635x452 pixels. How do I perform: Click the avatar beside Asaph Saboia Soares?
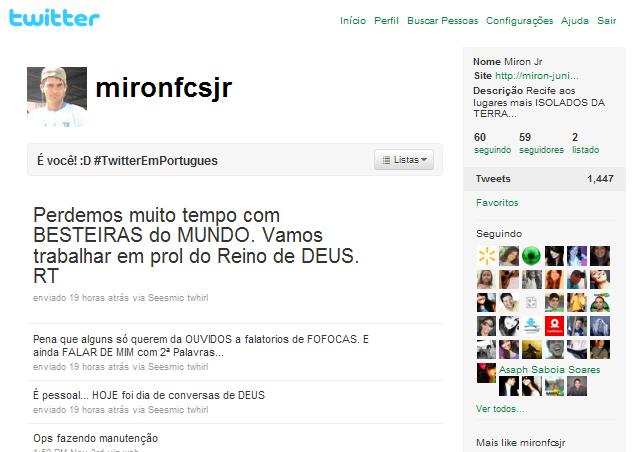point(486,373)
